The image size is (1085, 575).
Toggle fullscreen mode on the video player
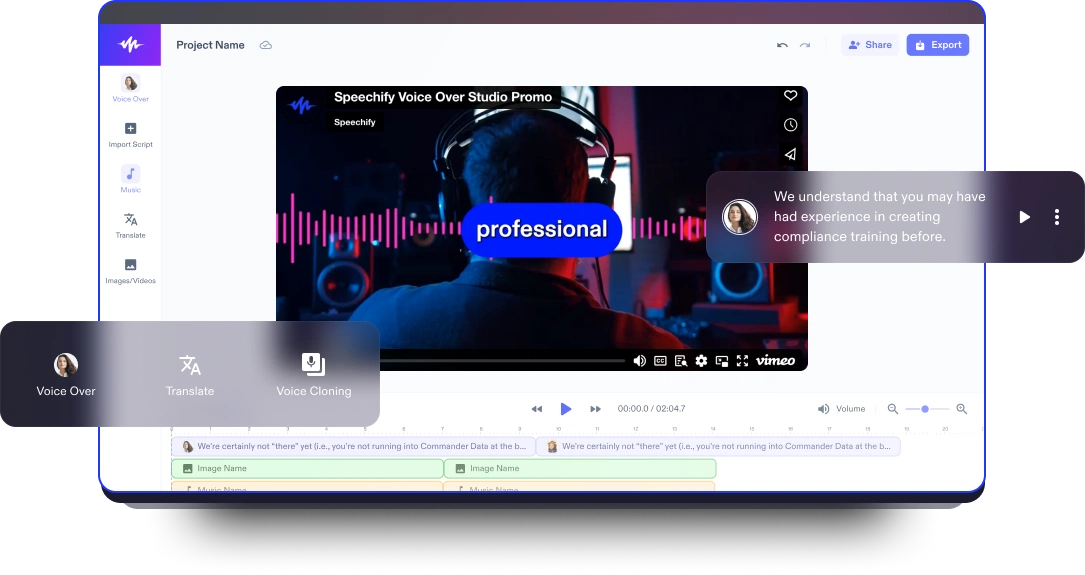click(742, 361)
